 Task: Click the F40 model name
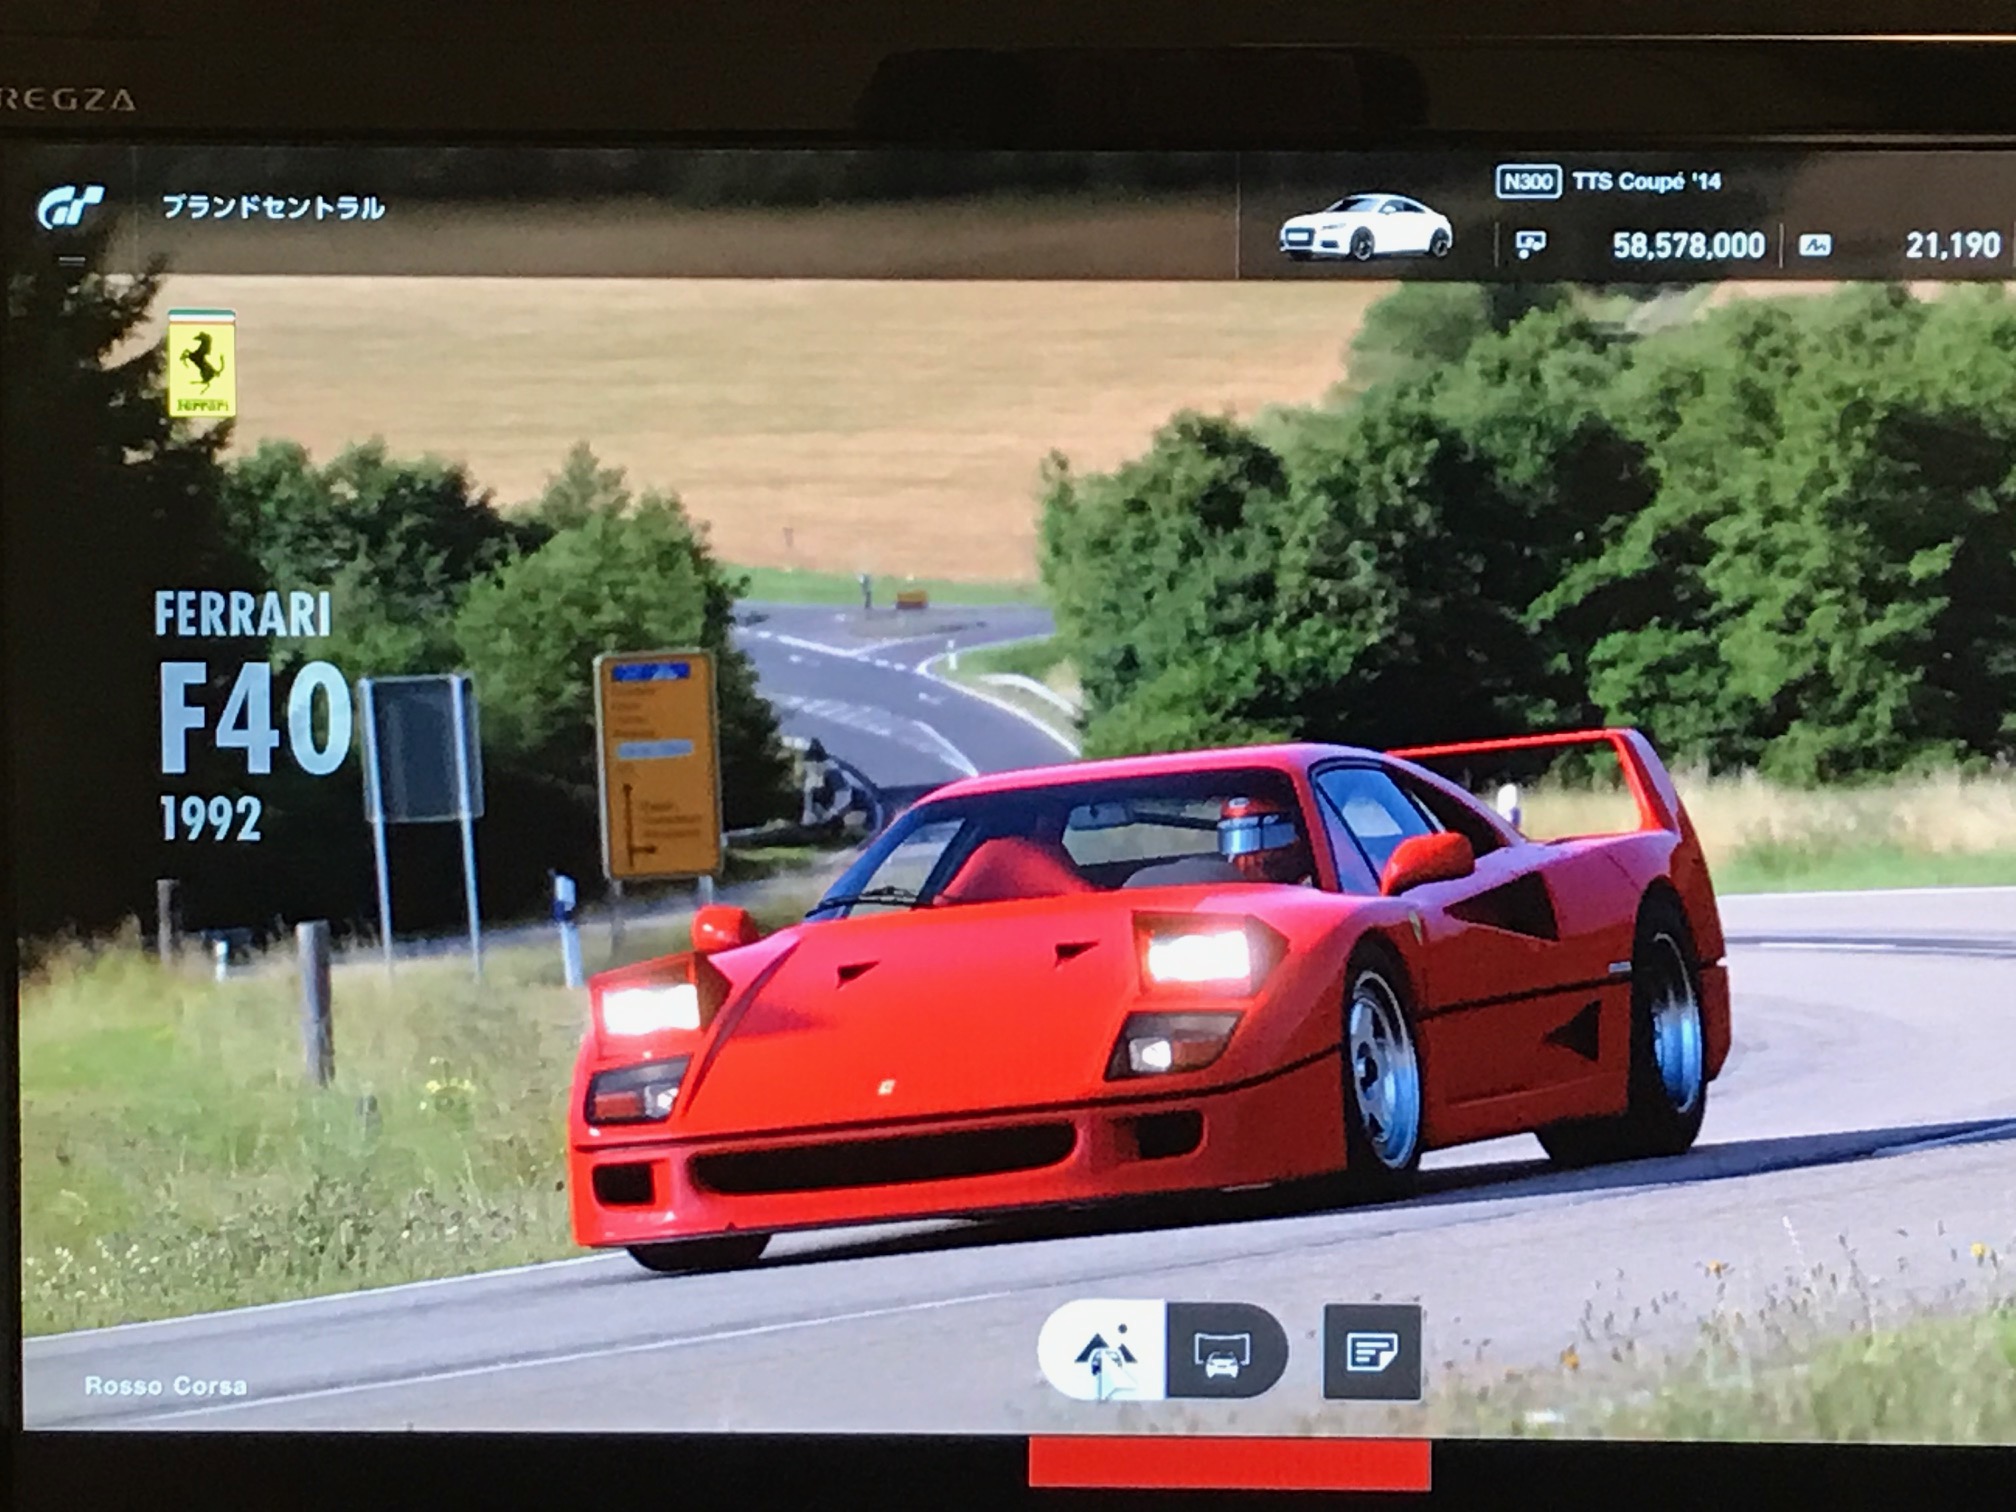coord(256,718)
